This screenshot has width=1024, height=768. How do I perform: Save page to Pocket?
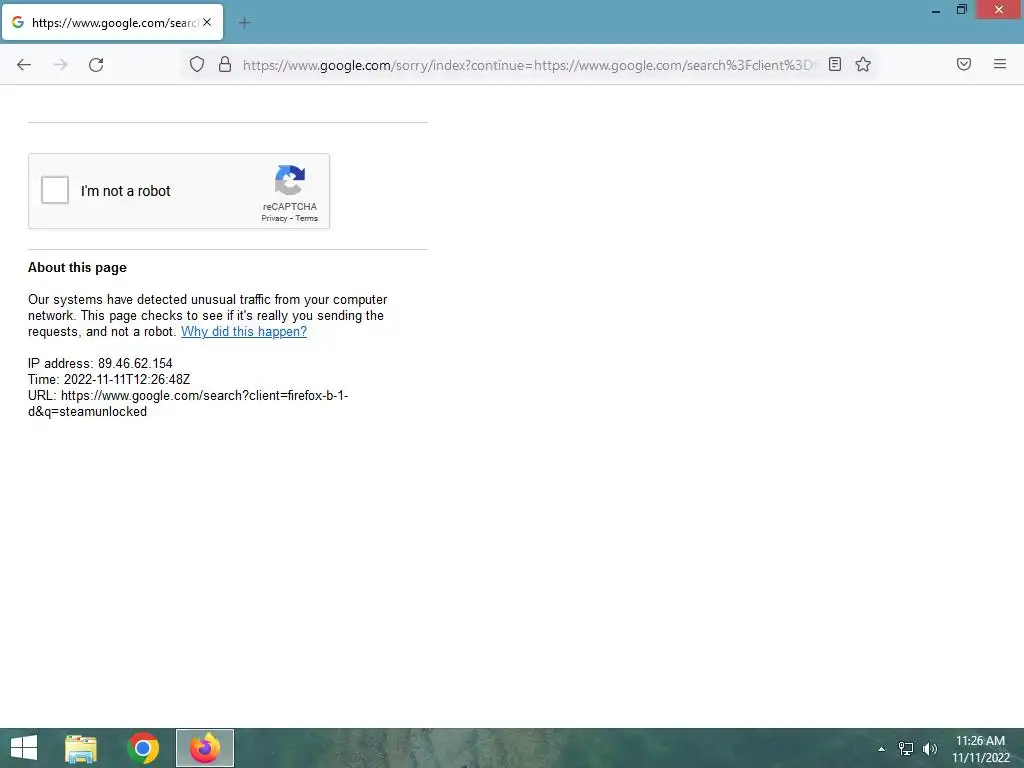[x=964, y=64]
